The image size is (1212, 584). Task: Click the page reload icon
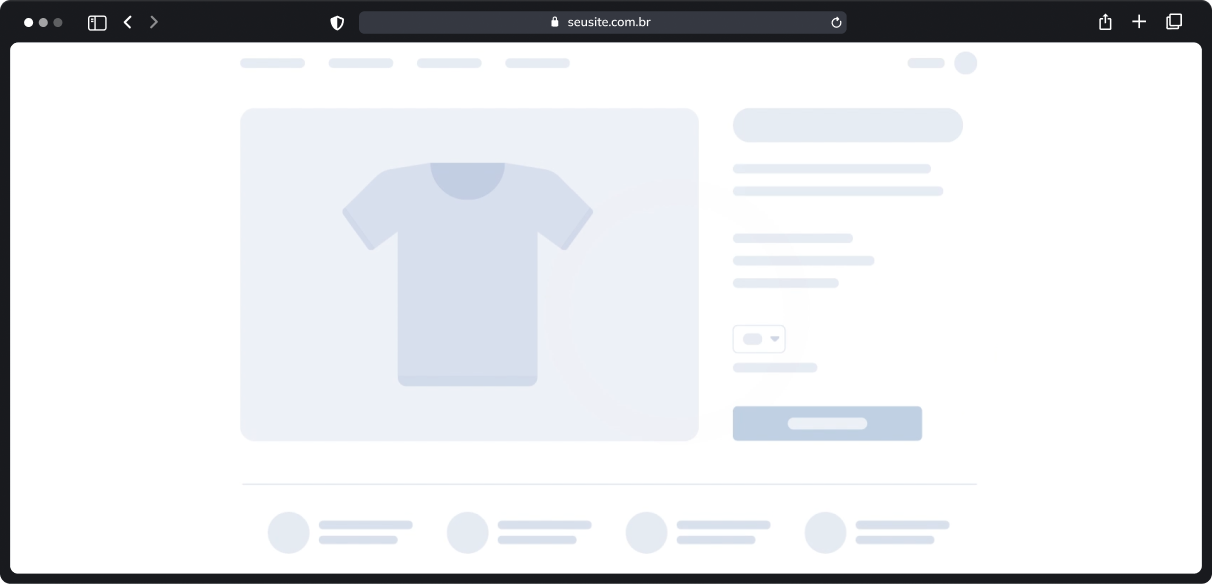click(x=836, y=21)
